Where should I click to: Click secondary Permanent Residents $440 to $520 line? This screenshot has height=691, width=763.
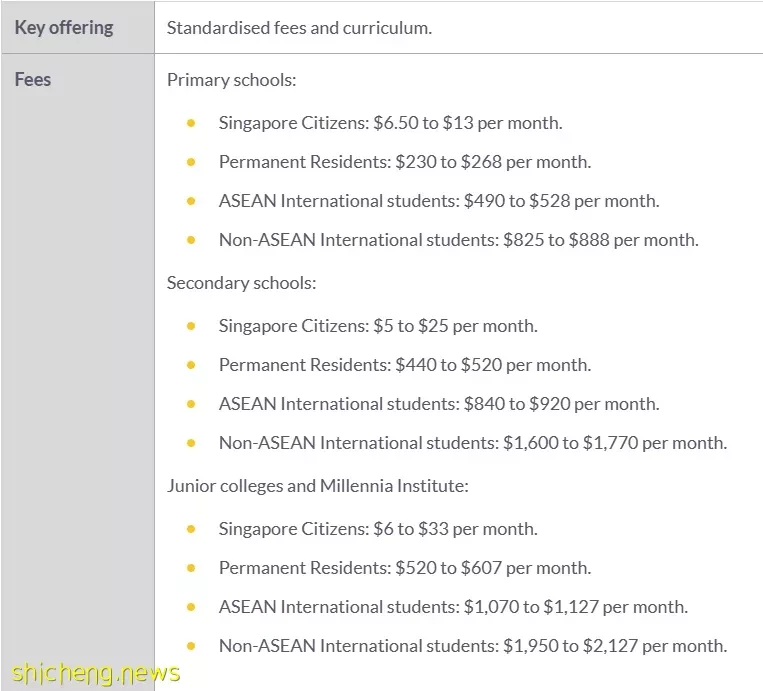point(405,365)
